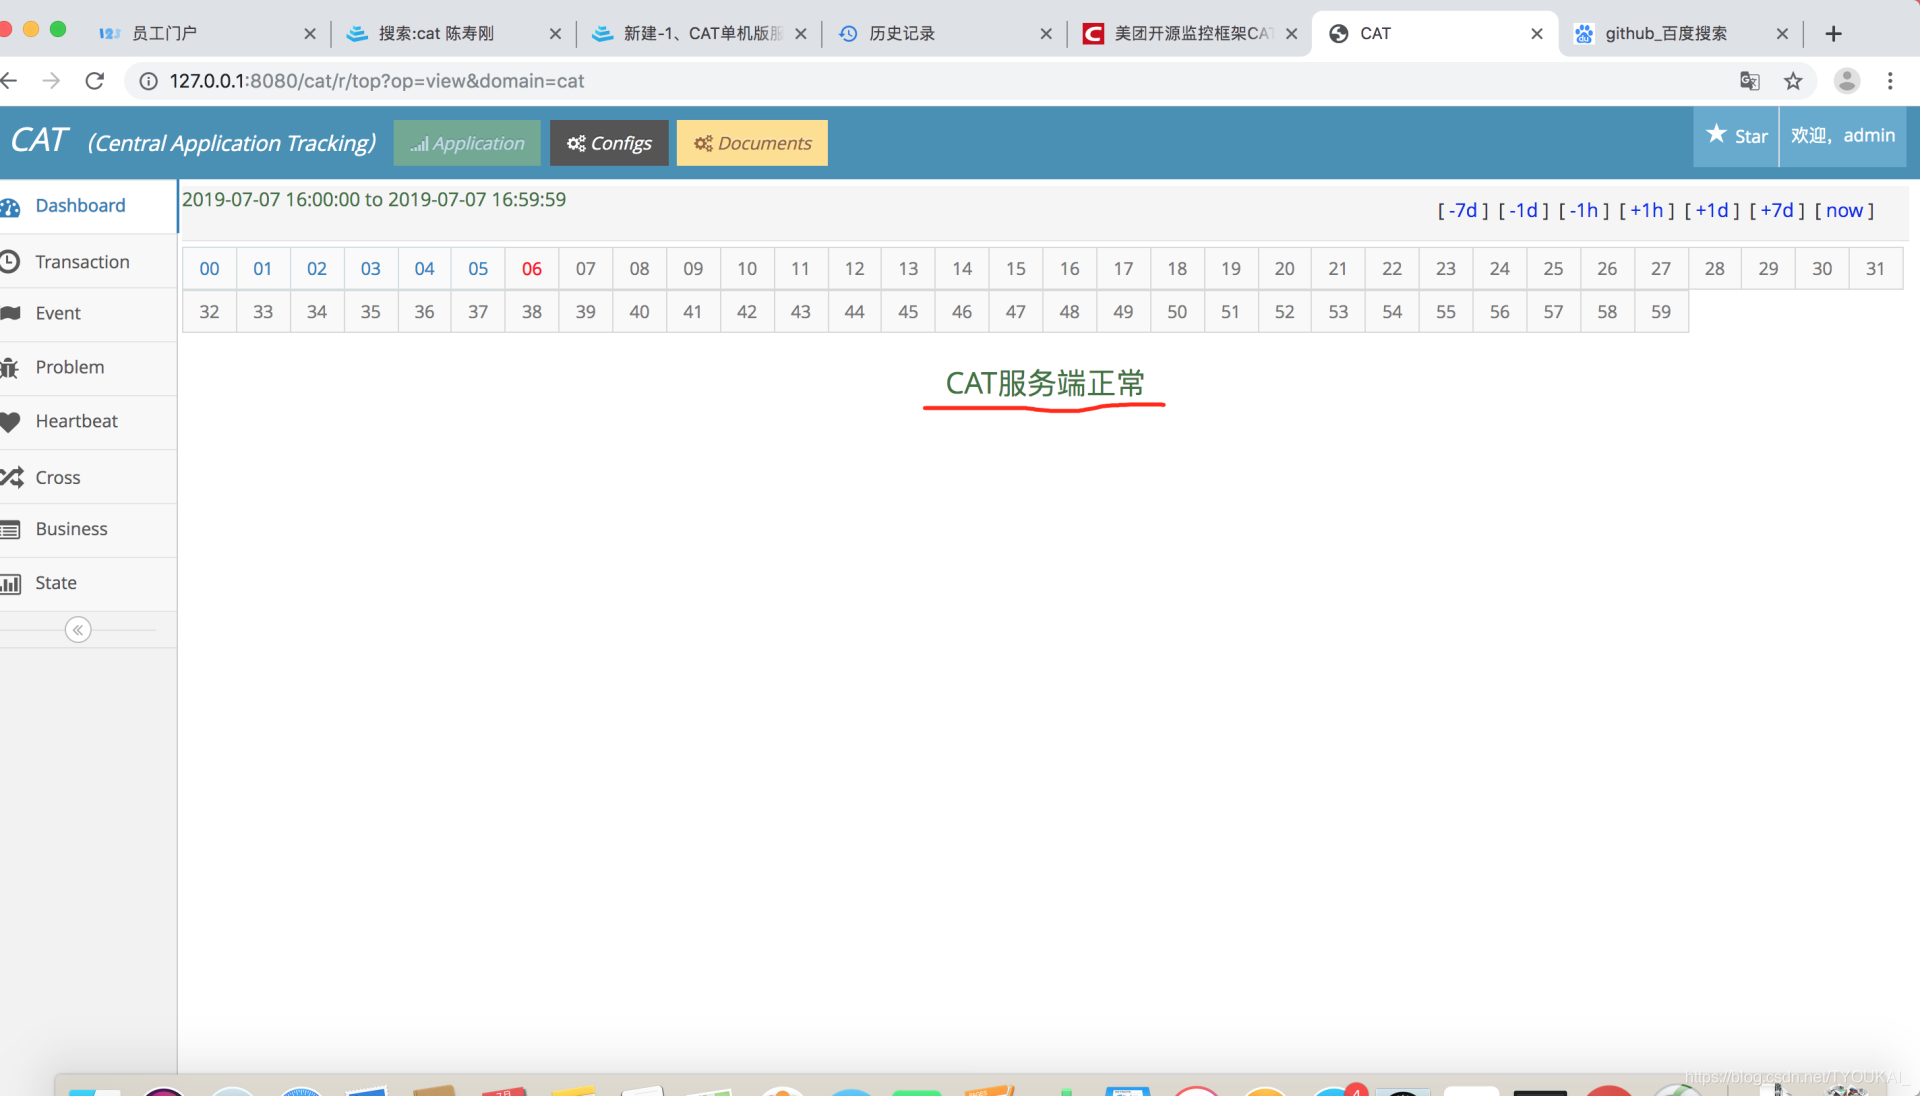Bookmark page with the star icon
The width and height of the screenshot is (1920, 1096).
click(1793, 81)
